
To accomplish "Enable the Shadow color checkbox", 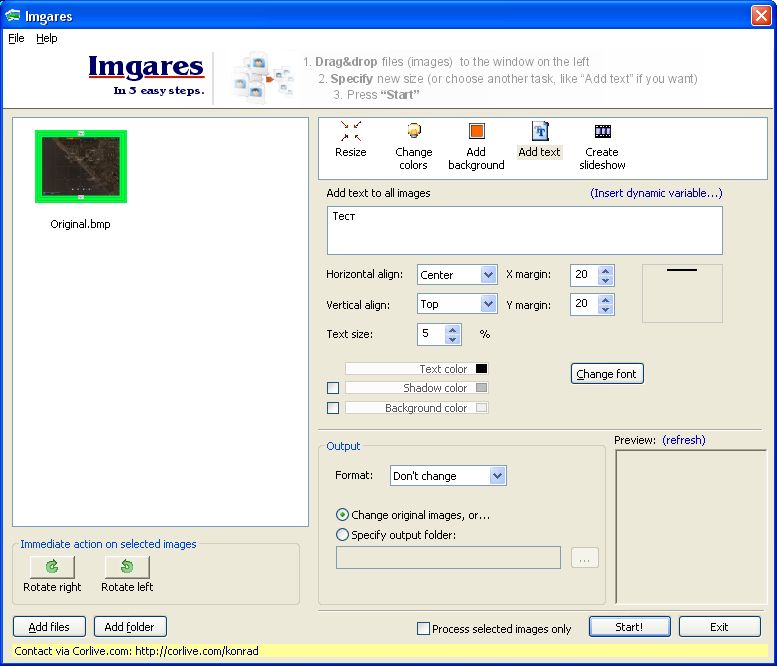I will coord(333,388).
